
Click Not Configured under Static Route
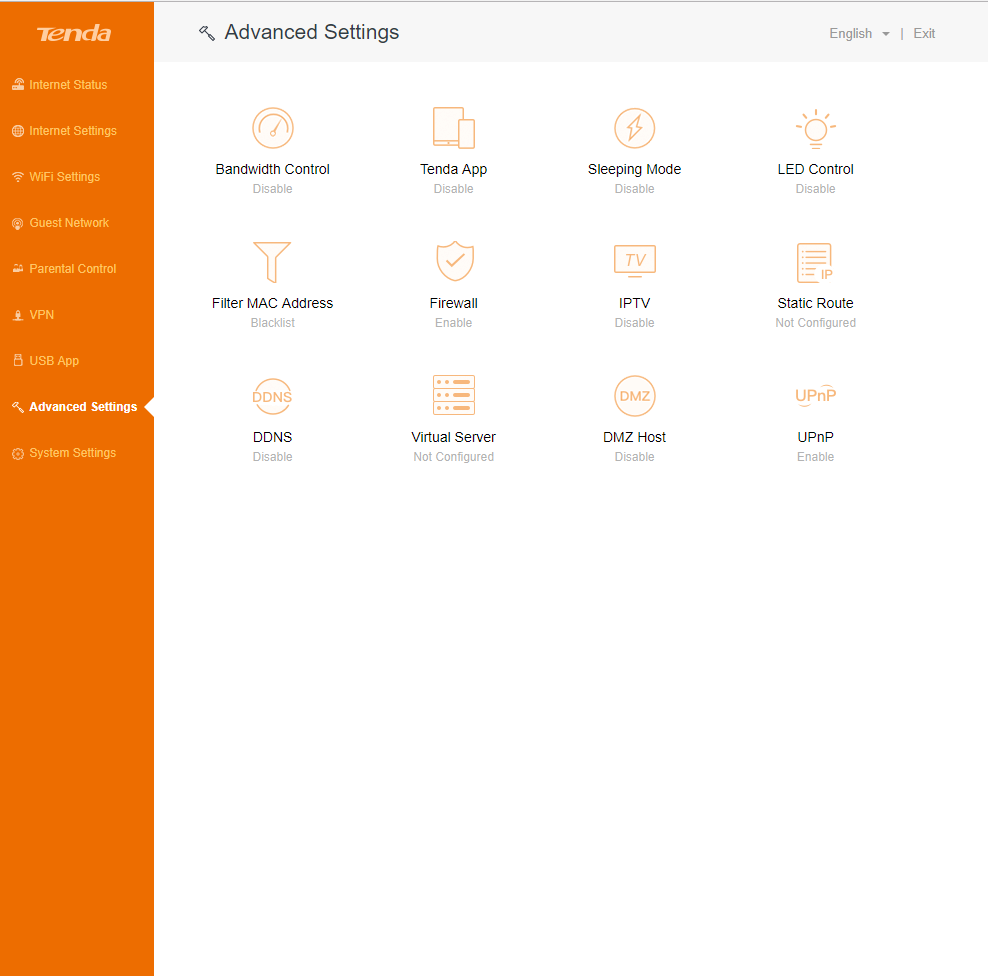point(815,323)
